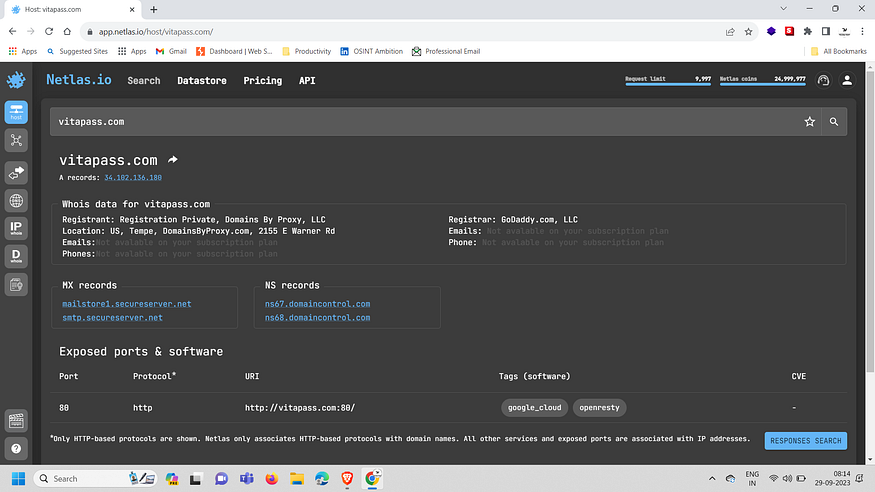Open the A record IP 34.102.136.180
The width and height of the screenshot is (875, 492).
(x=133, y=177)
